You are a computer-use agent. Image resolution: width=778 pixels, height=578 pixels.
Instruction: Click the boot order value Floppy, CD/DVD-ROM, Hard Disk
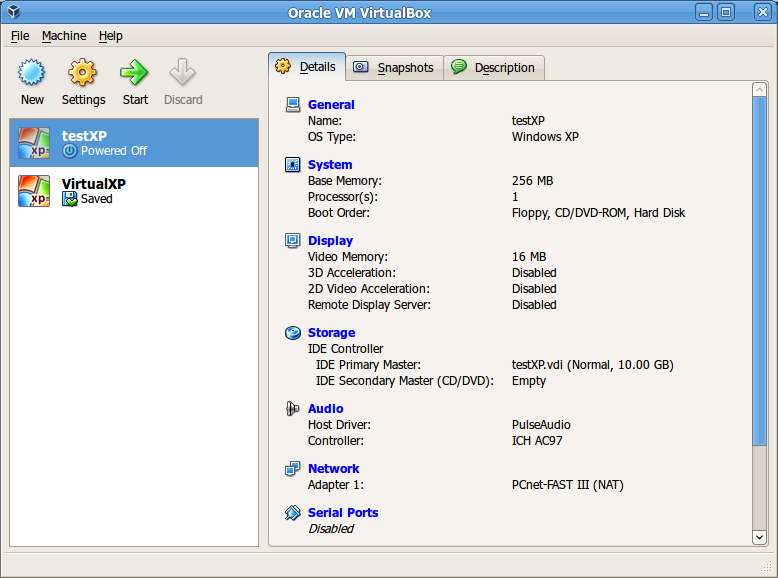tap(598, 213)
